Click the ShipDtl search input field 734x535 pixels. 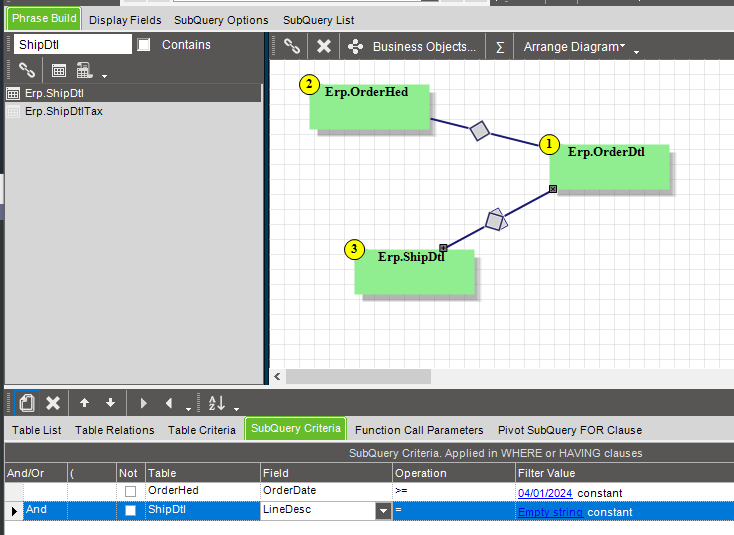click(73, 45)
